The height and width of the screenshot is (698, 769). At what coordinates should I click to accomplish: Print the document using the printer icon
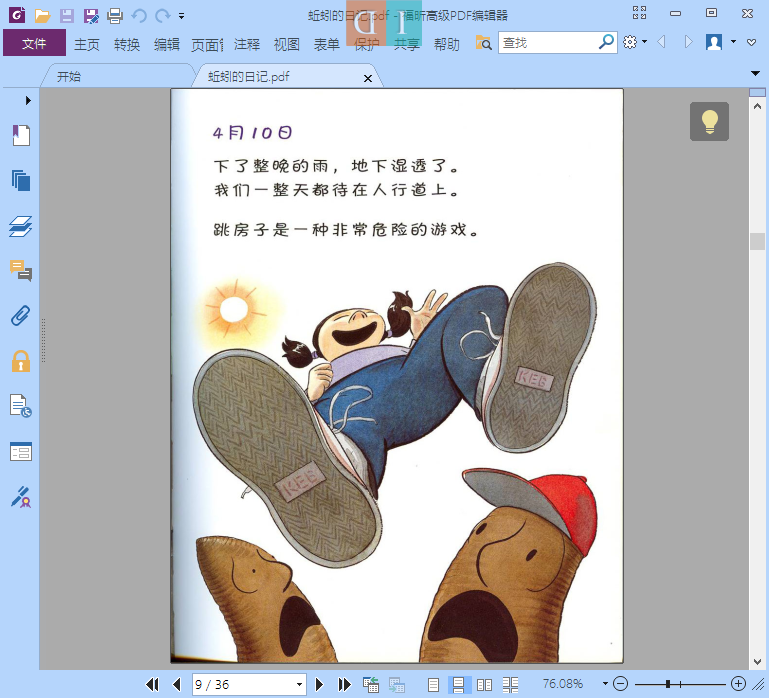tap(115, 16)
